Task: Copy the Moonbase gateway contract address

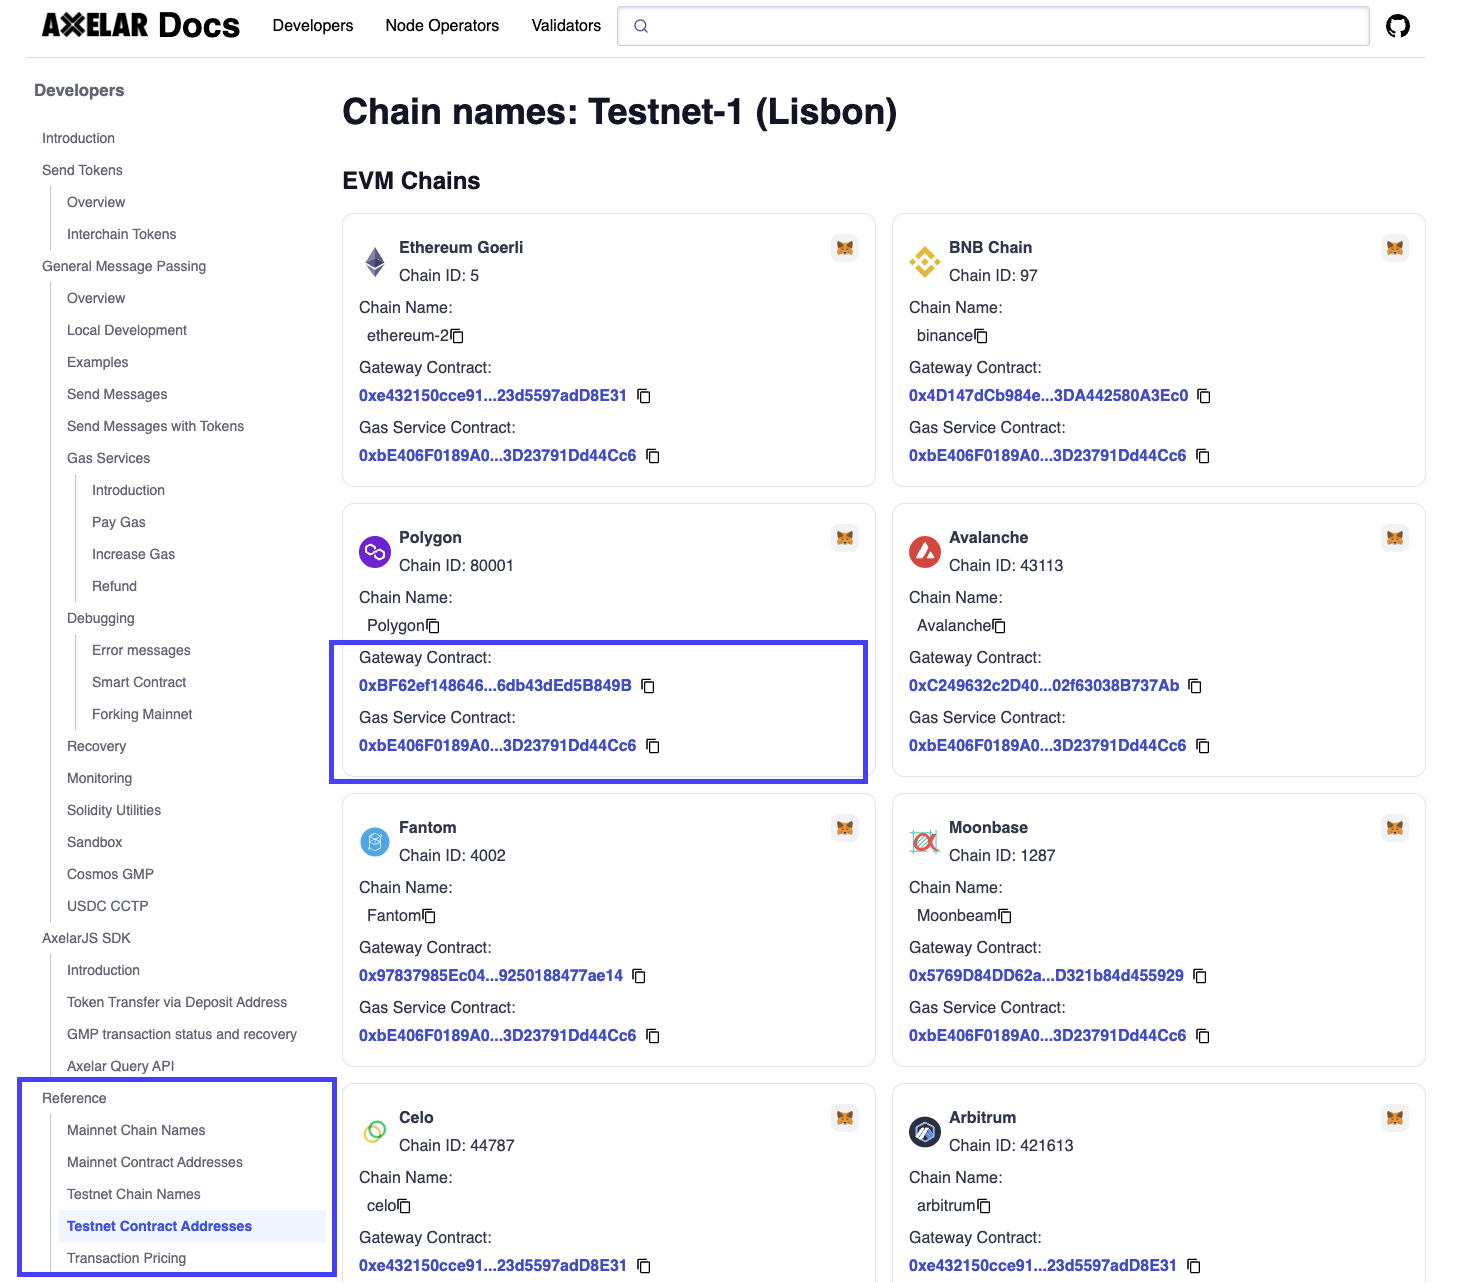Action: 1199,976
